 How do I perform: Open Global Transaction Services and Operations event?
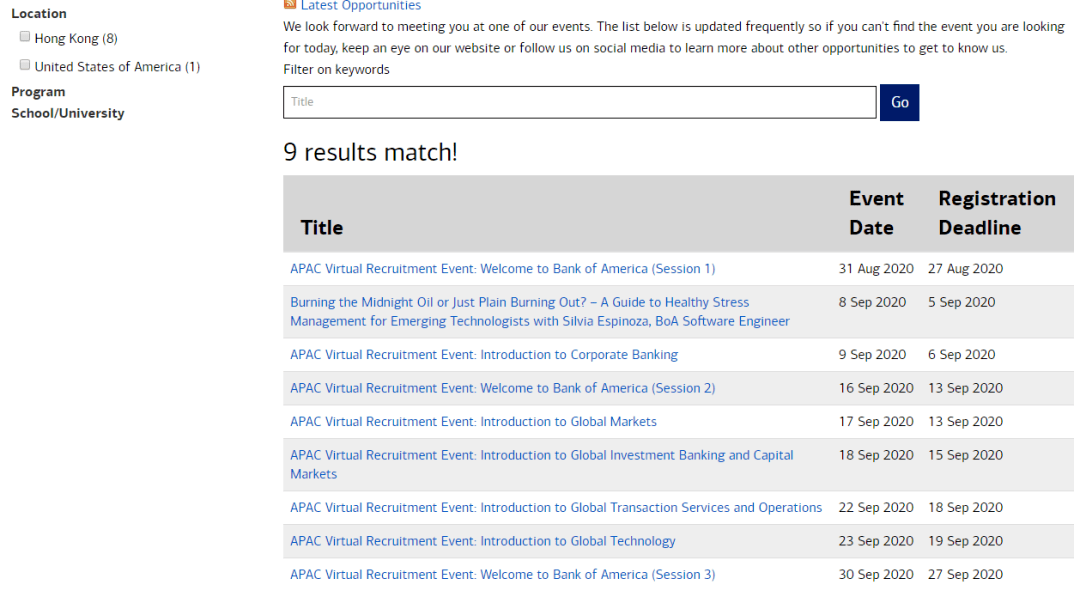556,507
